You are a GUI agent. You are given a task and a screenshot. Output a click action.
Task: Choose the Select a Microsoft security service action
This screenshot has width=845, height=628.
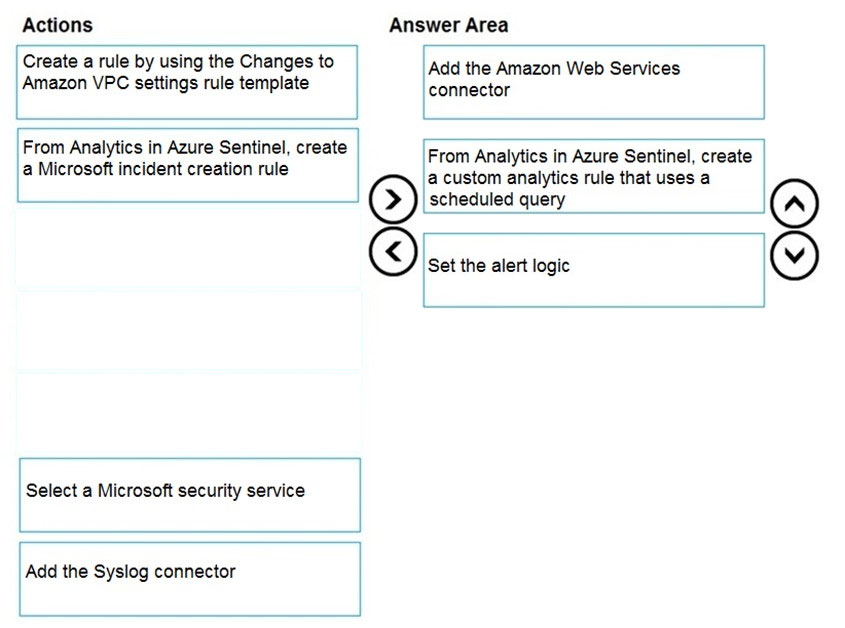[x=190, y=495]
